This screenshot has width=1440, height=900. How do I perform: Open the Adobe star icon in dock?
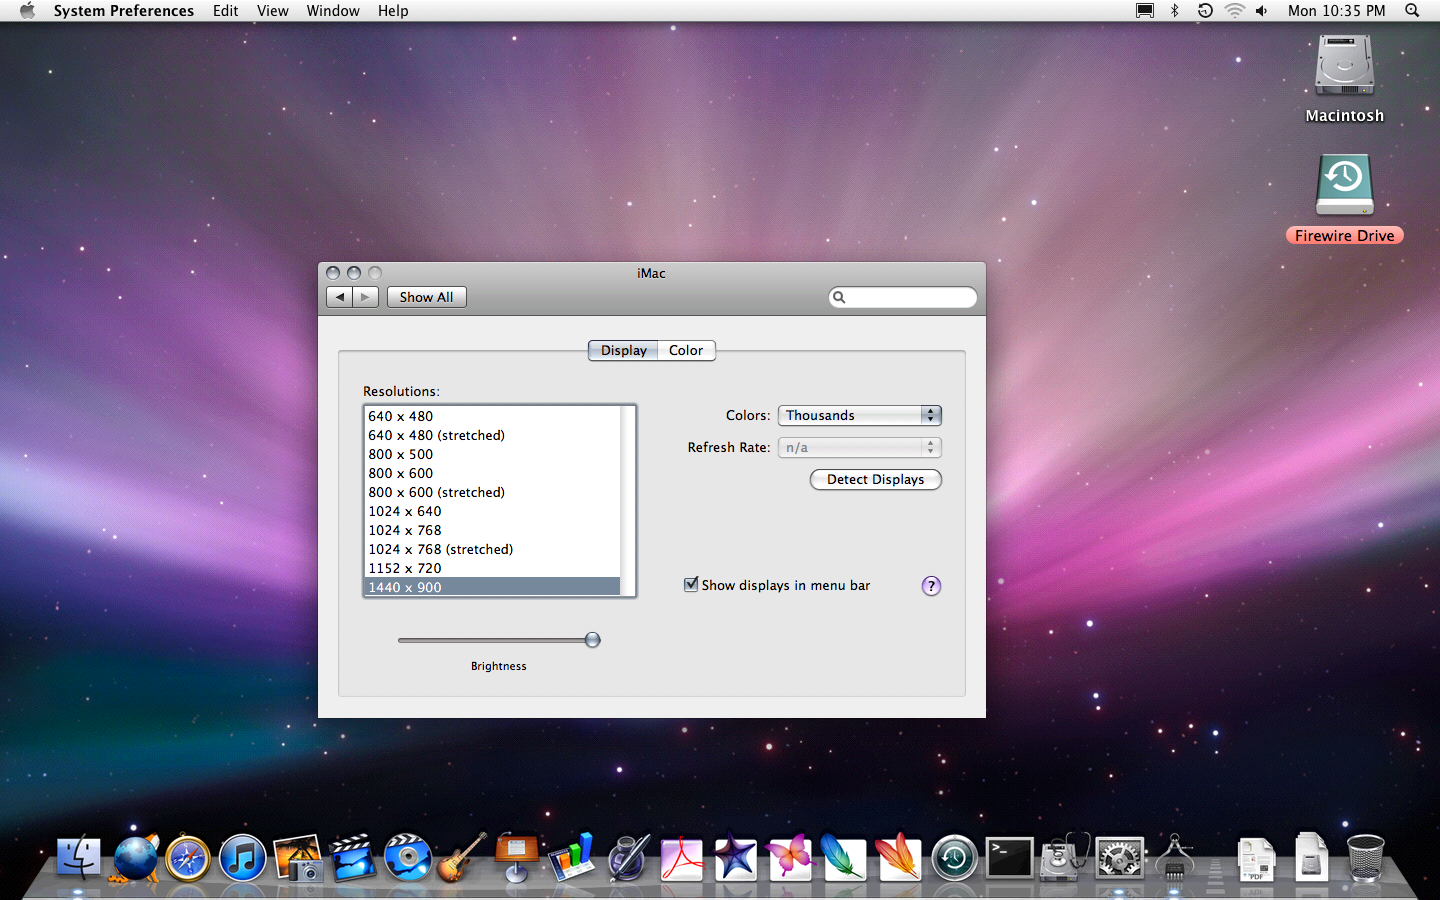[735, 858]
